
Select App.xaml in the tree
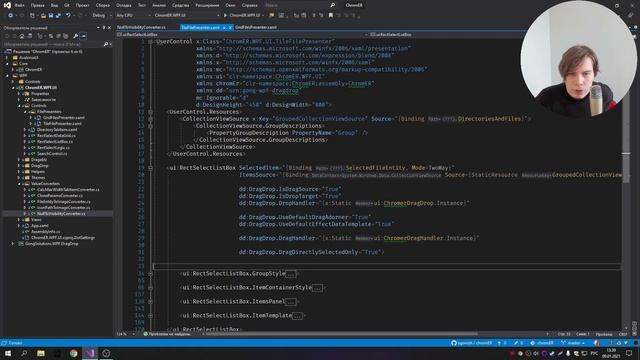pyautogui.click(x=40, y=225)
